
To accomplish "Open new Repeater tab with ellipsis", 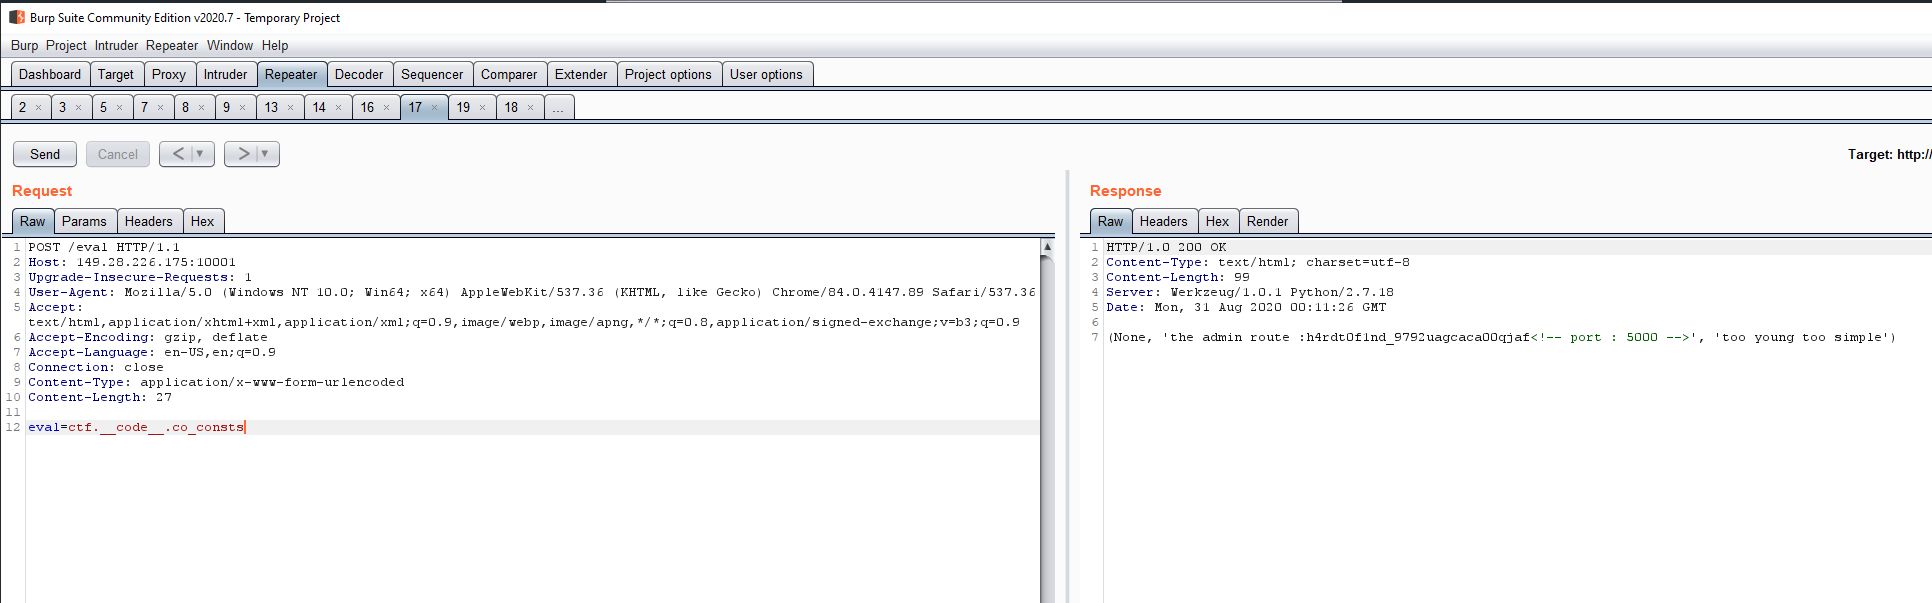I will tap(559, 108).
